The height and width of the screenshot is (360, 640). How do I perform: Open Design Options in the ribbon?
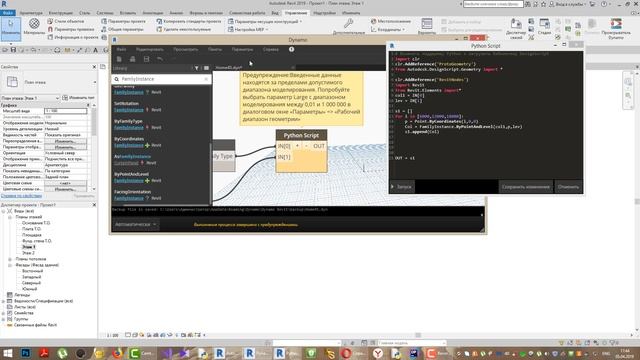tap(427, 26)
